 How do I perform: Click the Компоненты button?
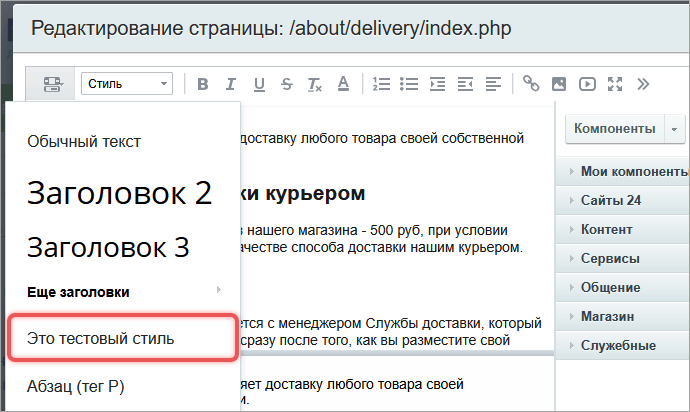pyautogui.click(x=614, y=129)
